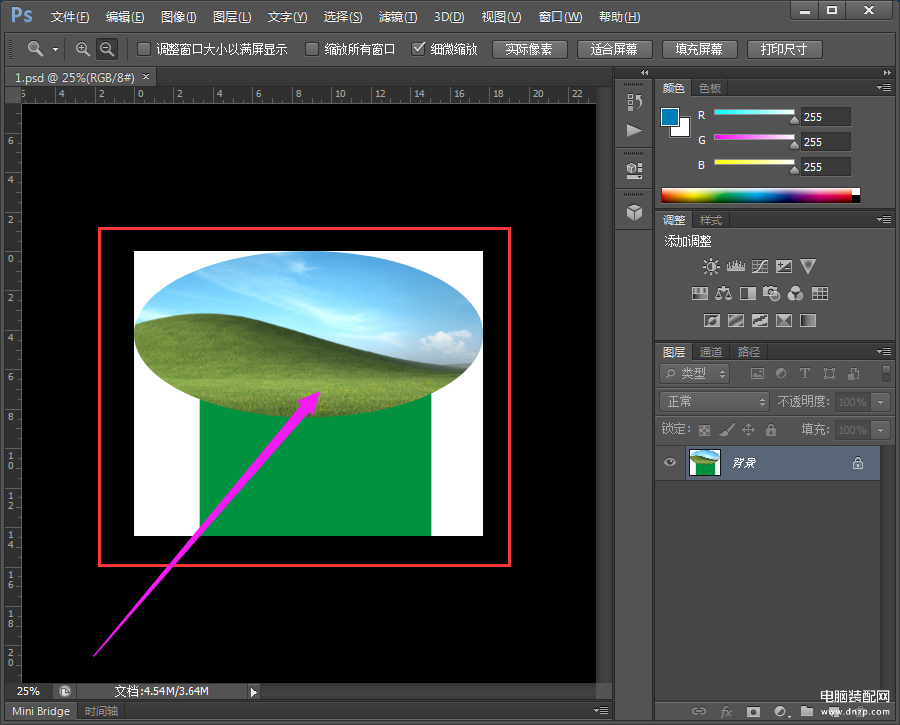
Task: Click the Print Size button
Action: tap(784, 49)
